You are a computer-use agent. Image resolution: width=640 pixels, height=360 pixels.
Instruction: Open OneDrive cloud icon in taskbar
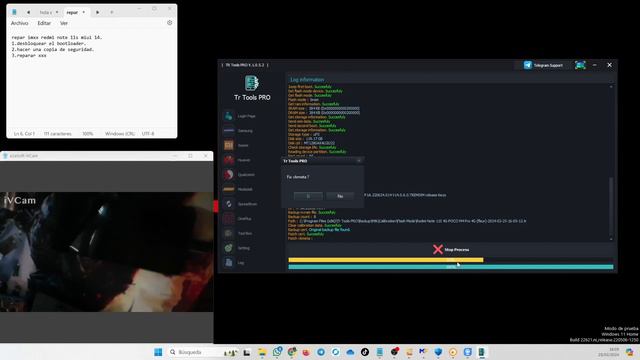pyautogui.click(x=350, y=352)
